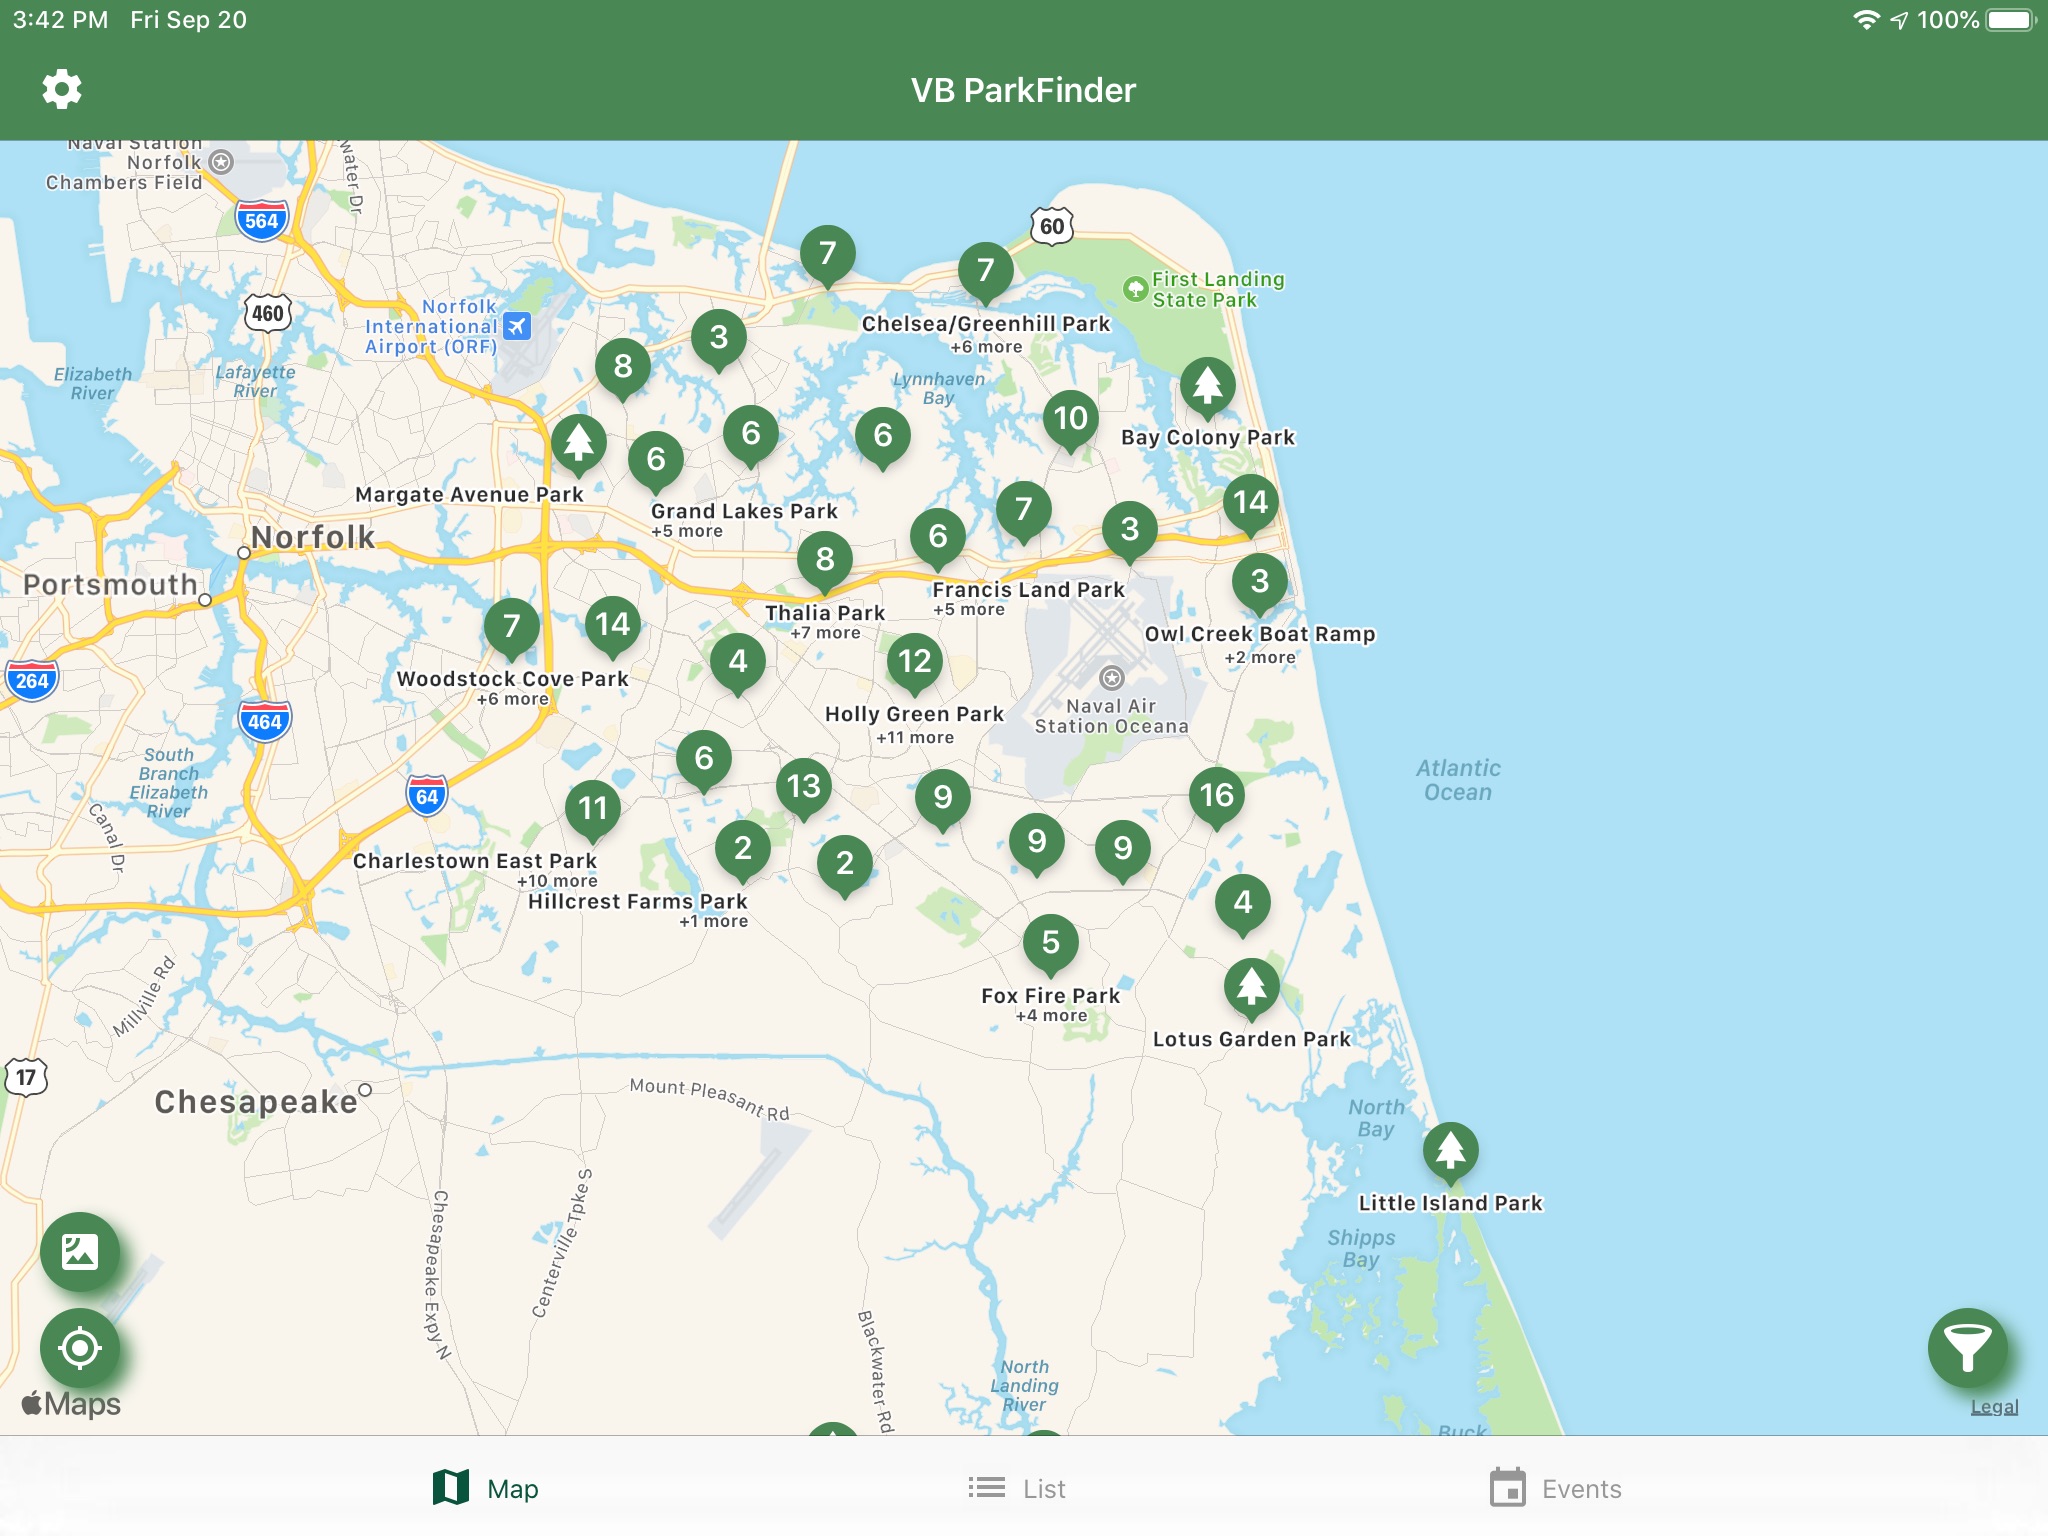
Task: Switch to the Events tab
Action: [1556, 1489]
